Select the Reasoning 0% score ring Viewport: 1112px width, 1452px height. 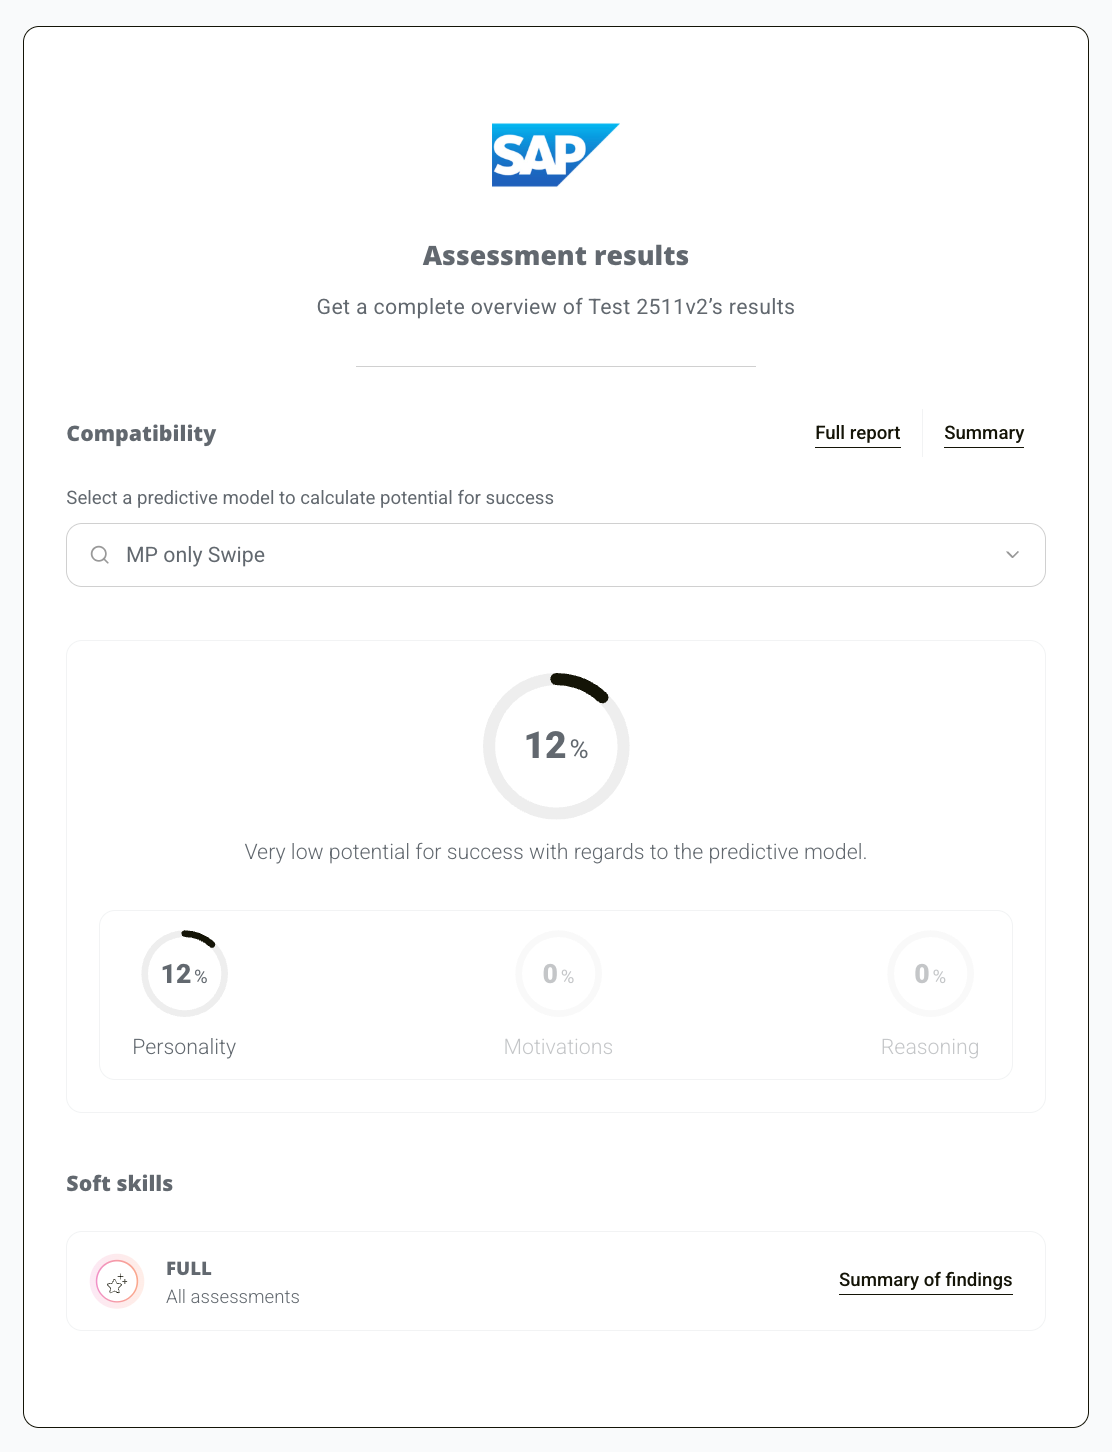point(930,974)
